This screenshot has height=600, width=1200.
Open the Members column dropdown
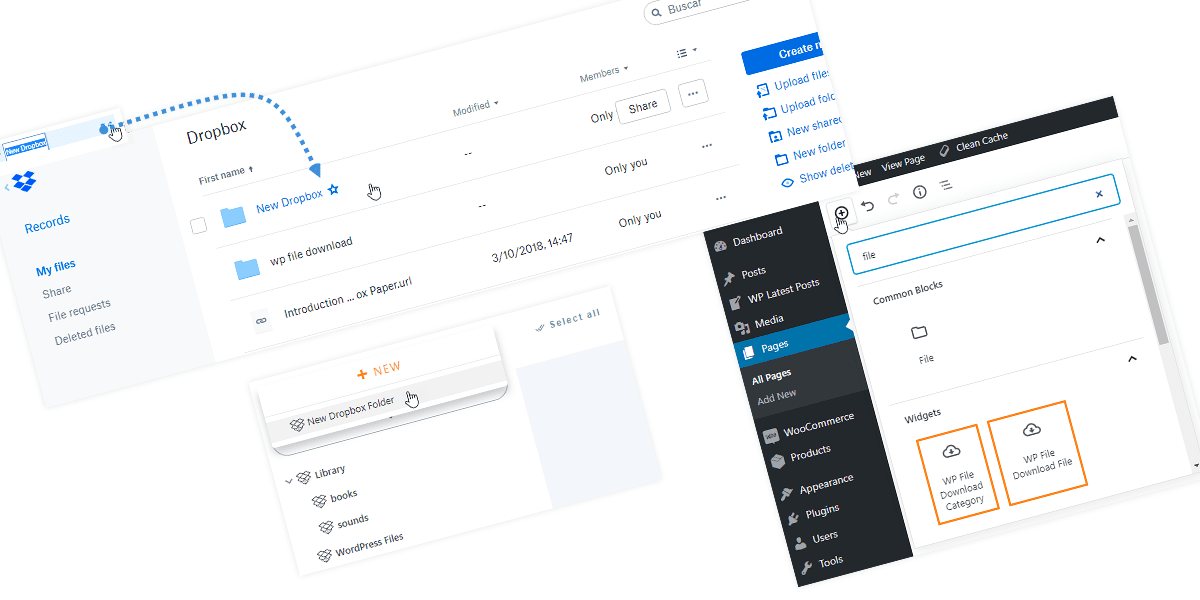click(x=605, y=74)
